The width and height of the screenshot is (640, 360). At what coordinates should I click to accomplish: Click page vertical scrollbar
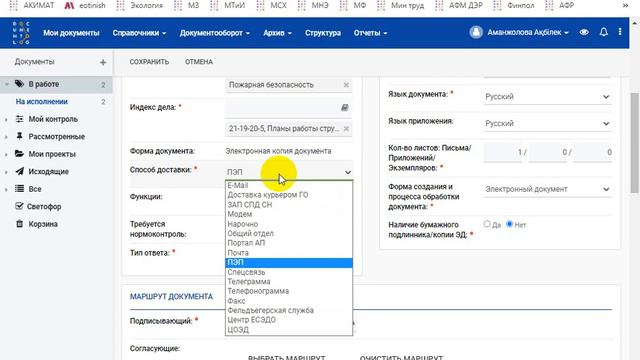635,143
